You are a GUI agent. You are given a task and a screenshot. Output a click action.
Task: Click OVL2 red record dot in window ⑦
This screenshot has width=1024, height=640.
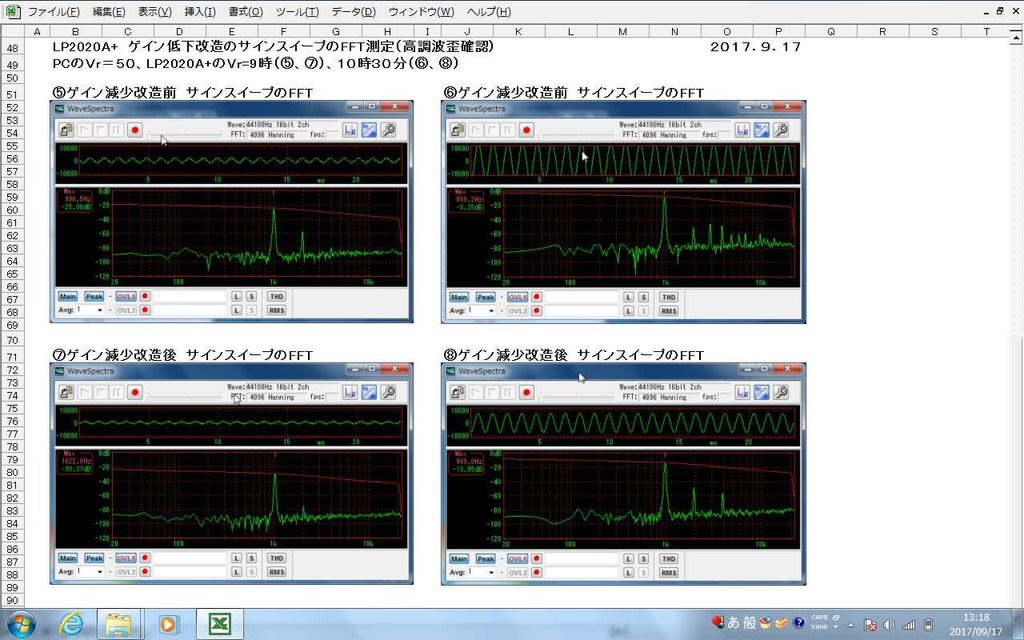(x=145, y=571)
